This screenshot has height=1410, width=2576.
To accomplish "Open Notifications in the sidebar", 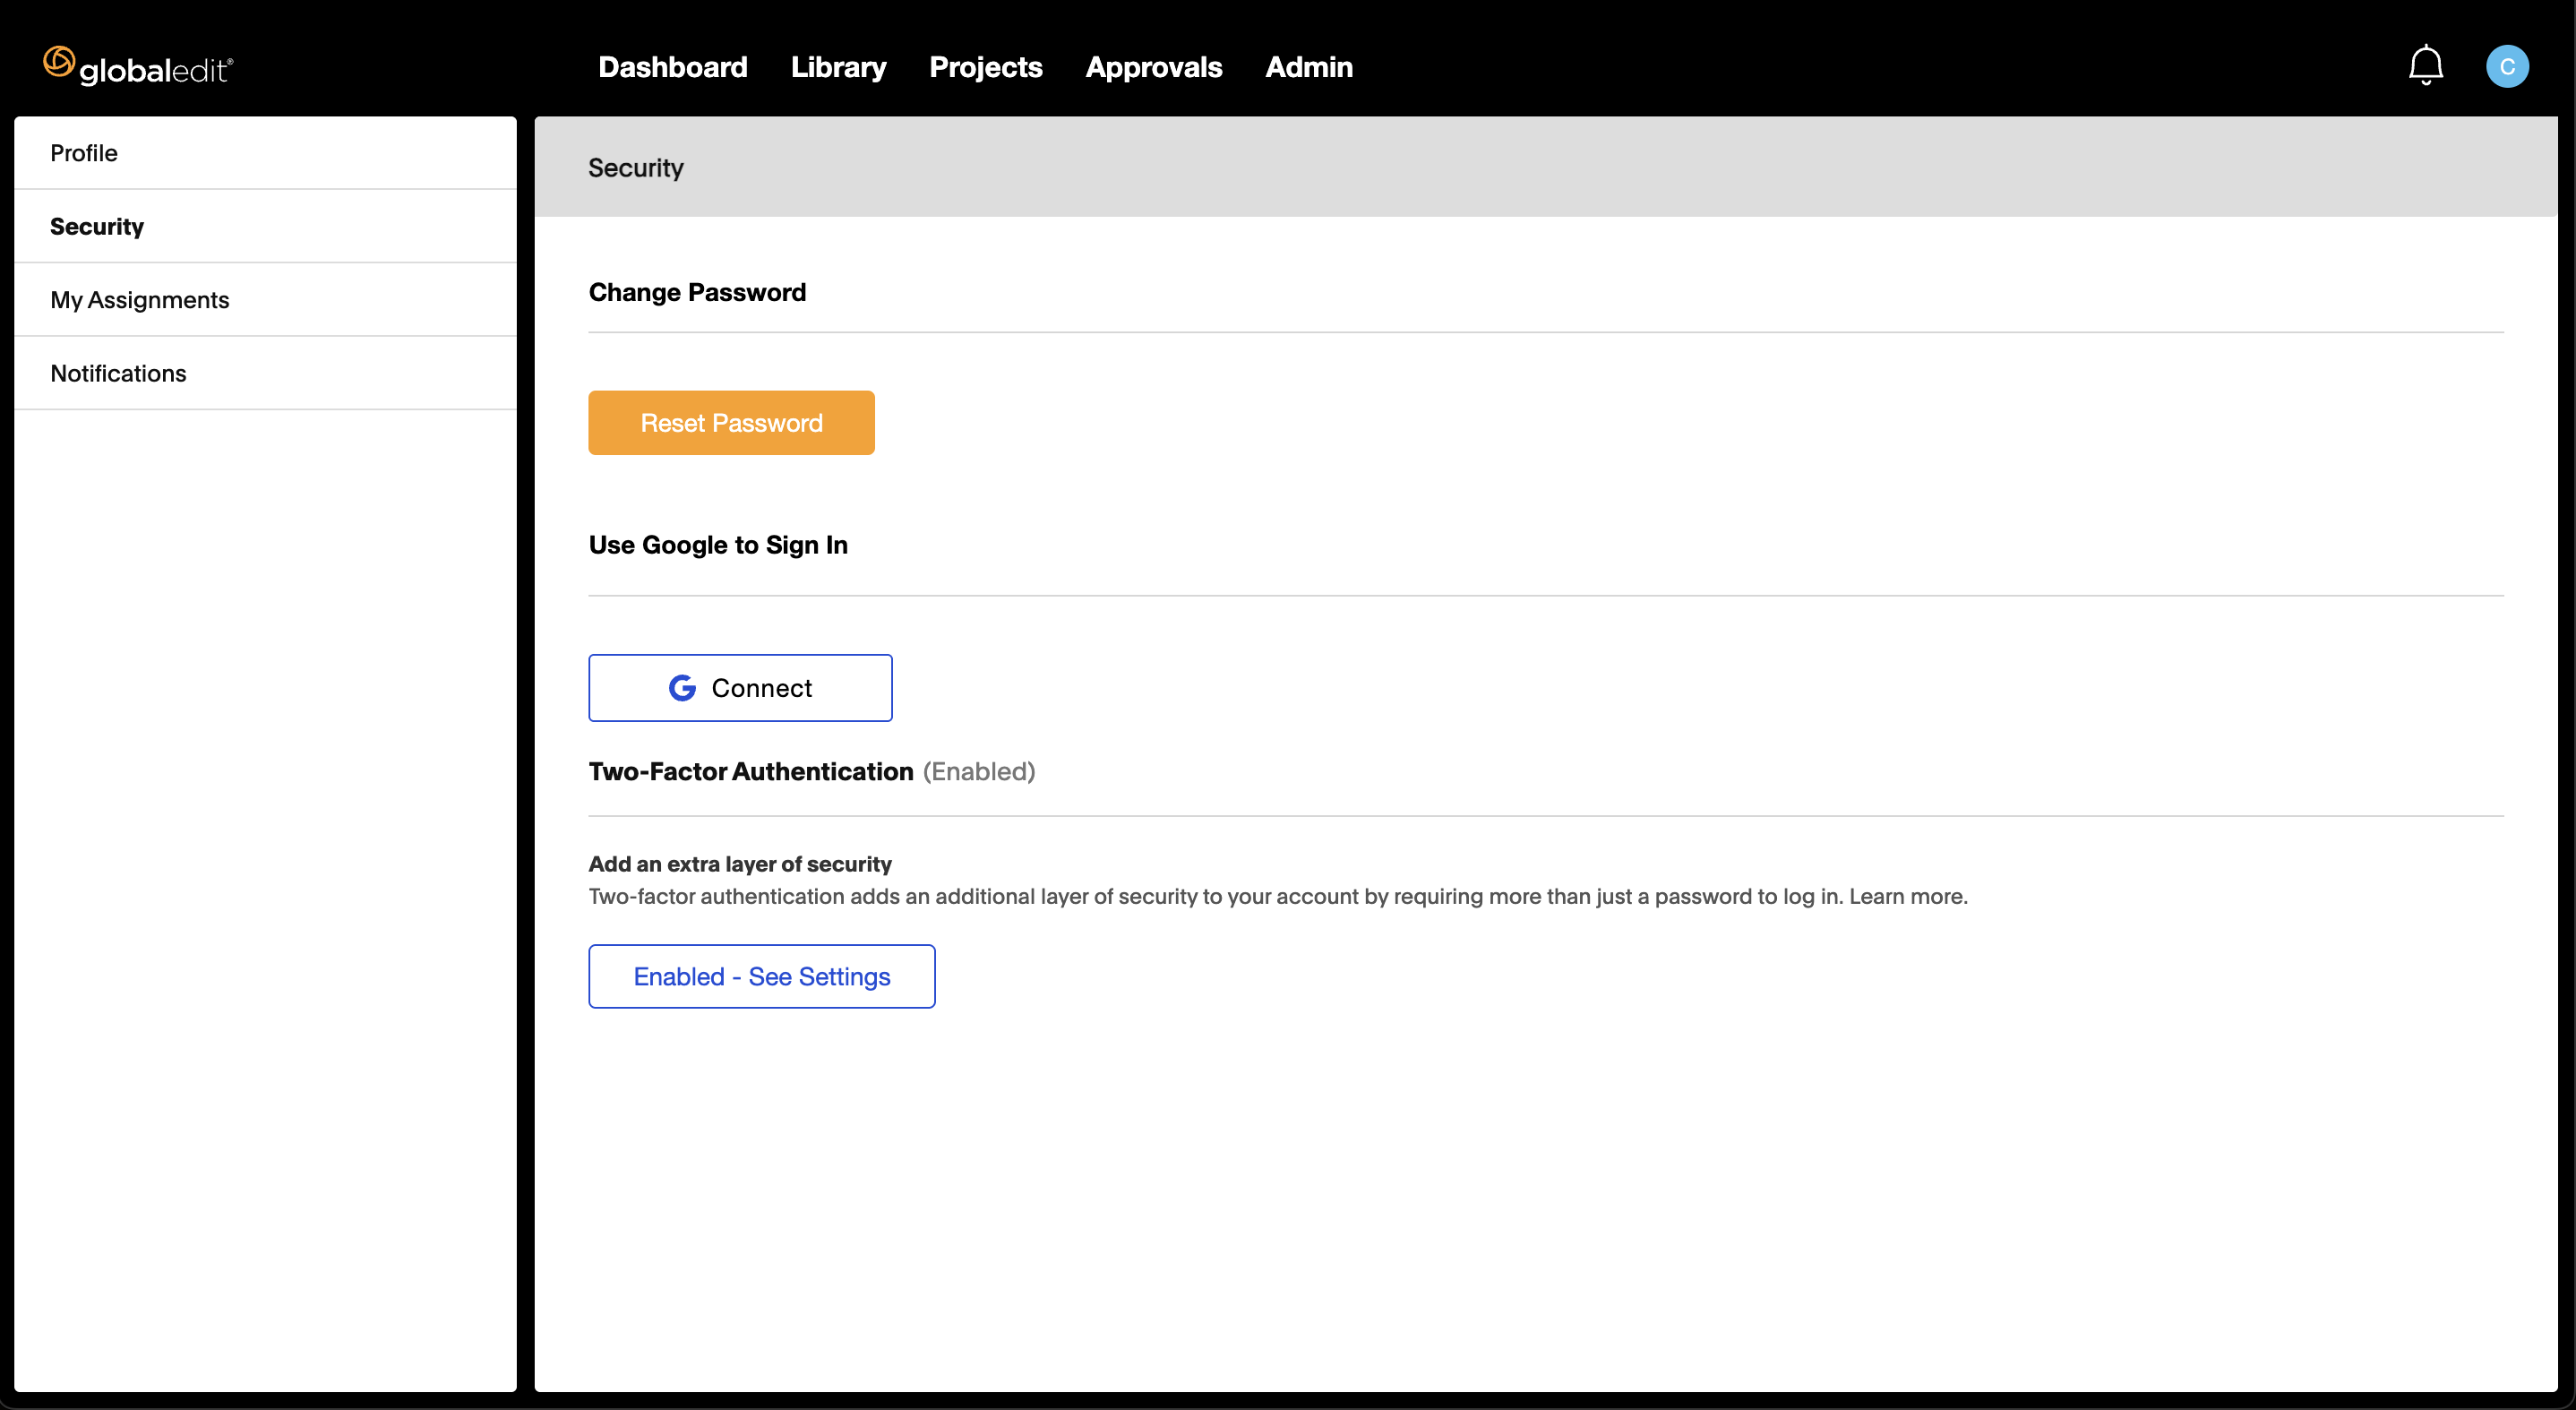I will [265, 373].
